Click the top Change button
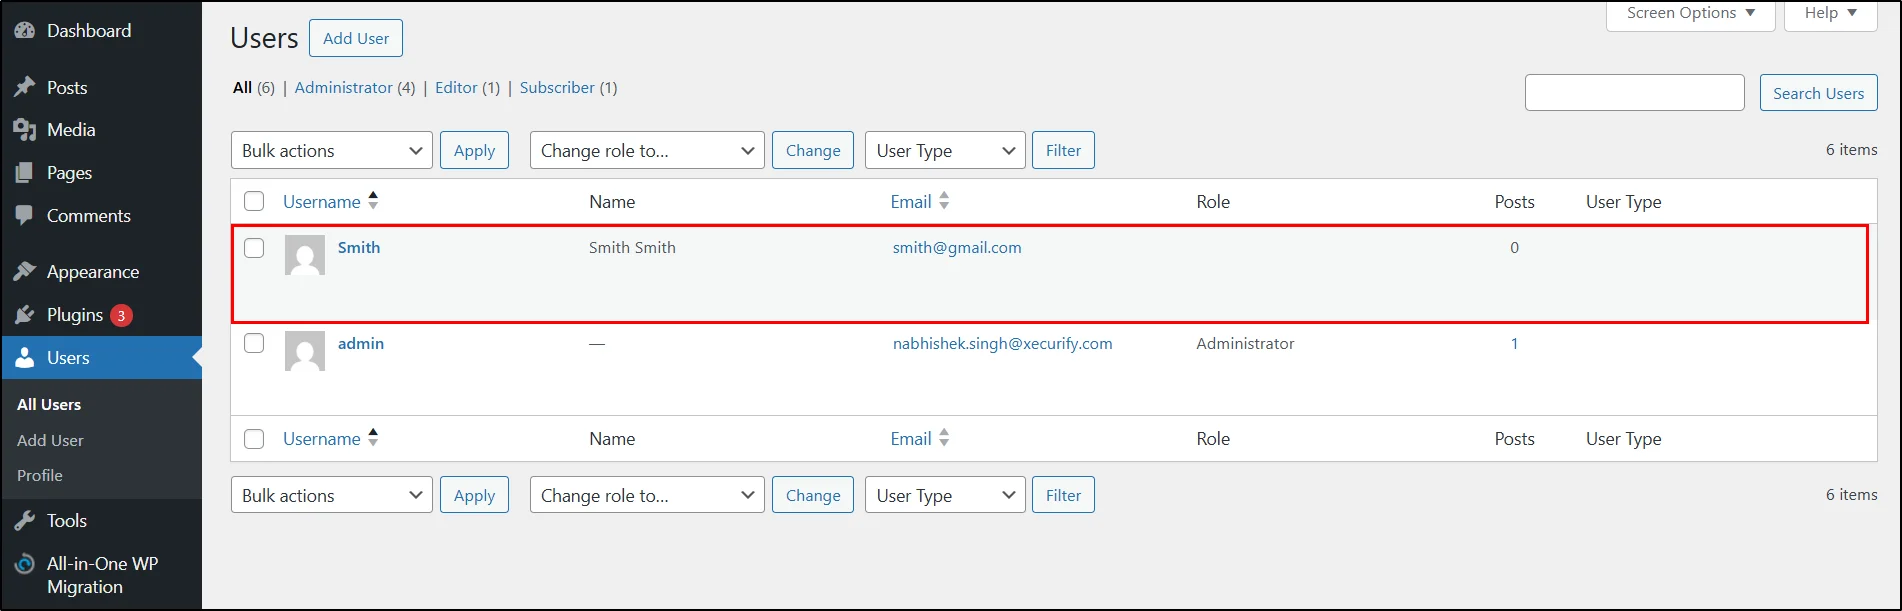This screenshot has height=611, width=1902. [x=813, y=151]
